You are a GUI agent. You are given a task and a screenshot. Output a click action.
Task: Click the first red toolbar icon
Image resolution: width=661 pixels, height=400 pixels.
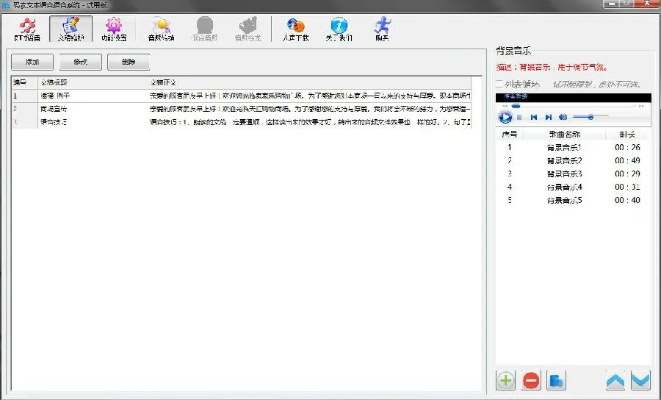(27, 28)
